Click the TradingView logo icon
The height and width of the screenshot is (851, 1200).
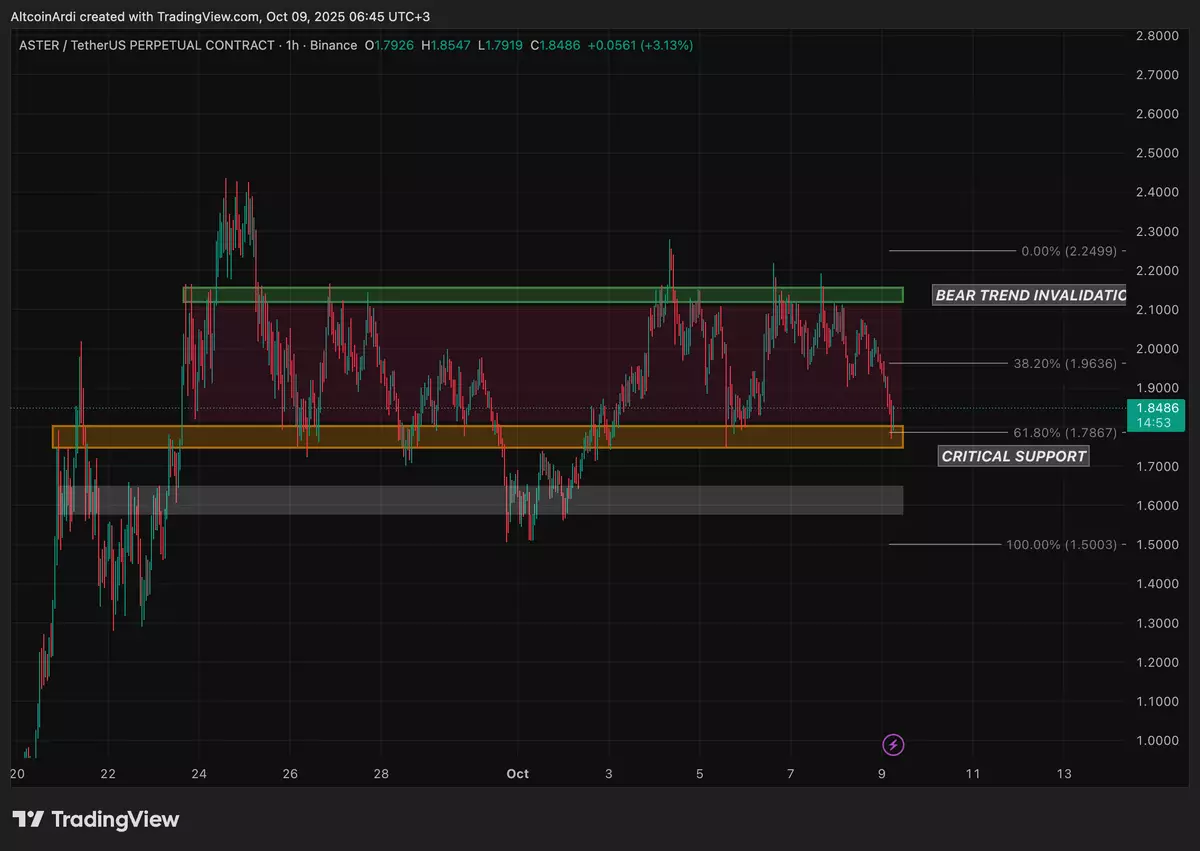coord(28,819)
